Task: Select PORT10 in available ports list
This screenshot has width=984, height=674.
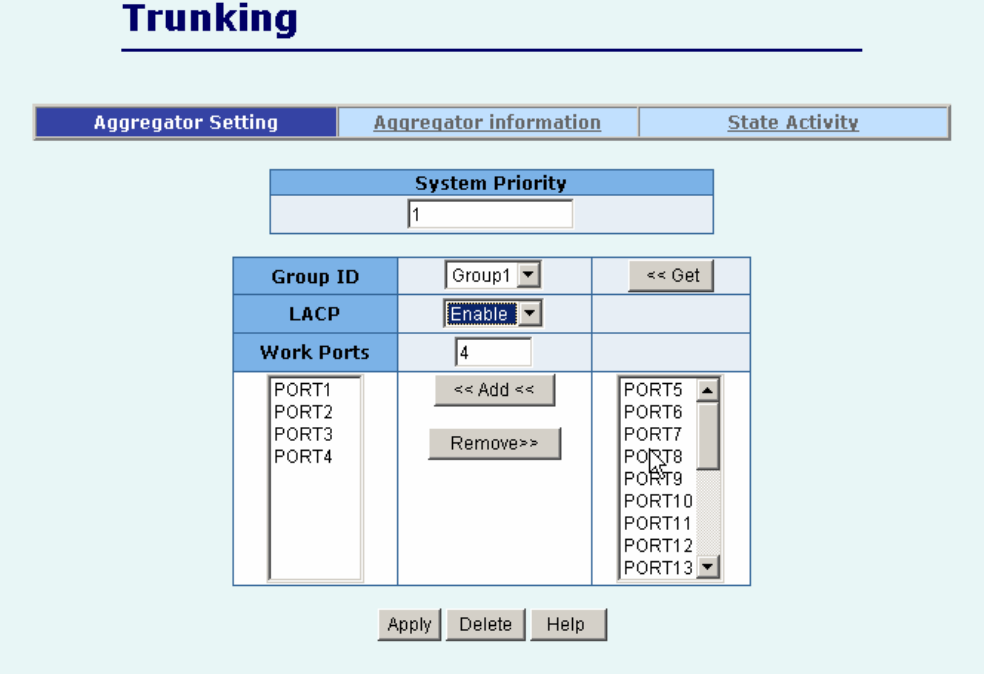Action: (x=657, y=501)
